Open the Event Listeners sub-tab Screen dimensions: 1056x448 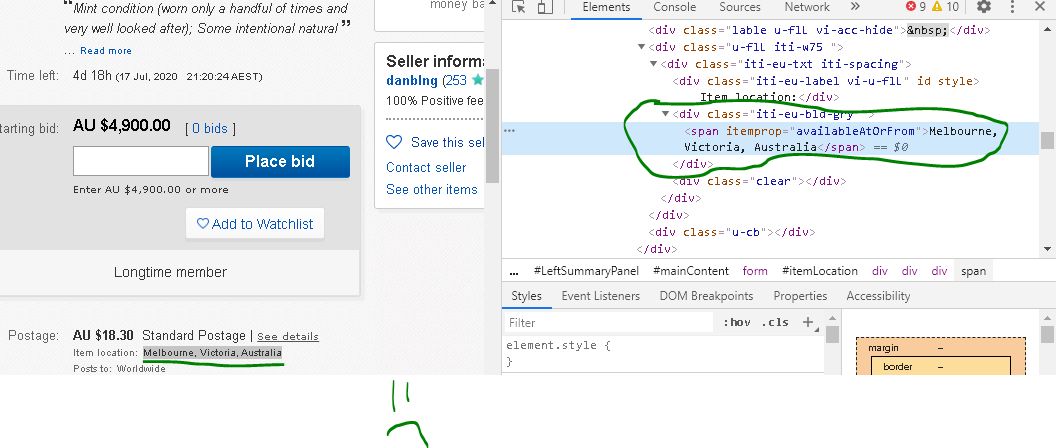[x=601, y=296]
